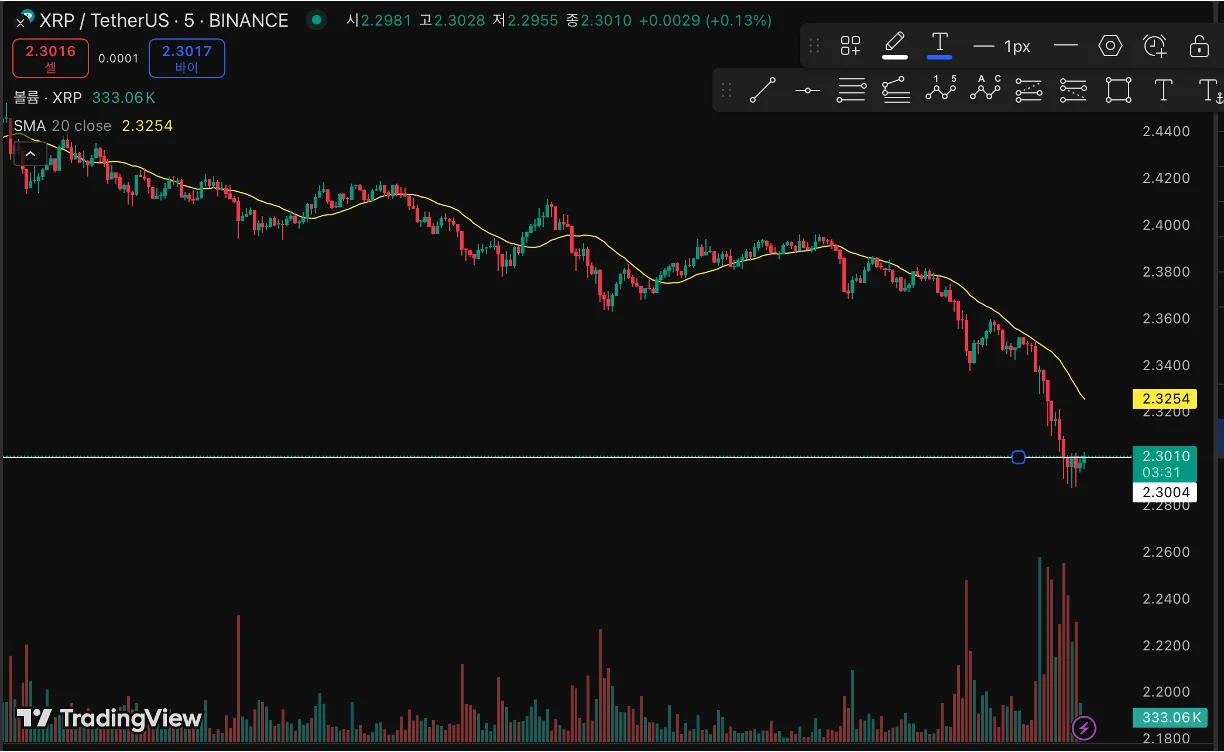Add alert with clock-plus icon
The width and height of the screenshot is (1224, 752).
1155,46
